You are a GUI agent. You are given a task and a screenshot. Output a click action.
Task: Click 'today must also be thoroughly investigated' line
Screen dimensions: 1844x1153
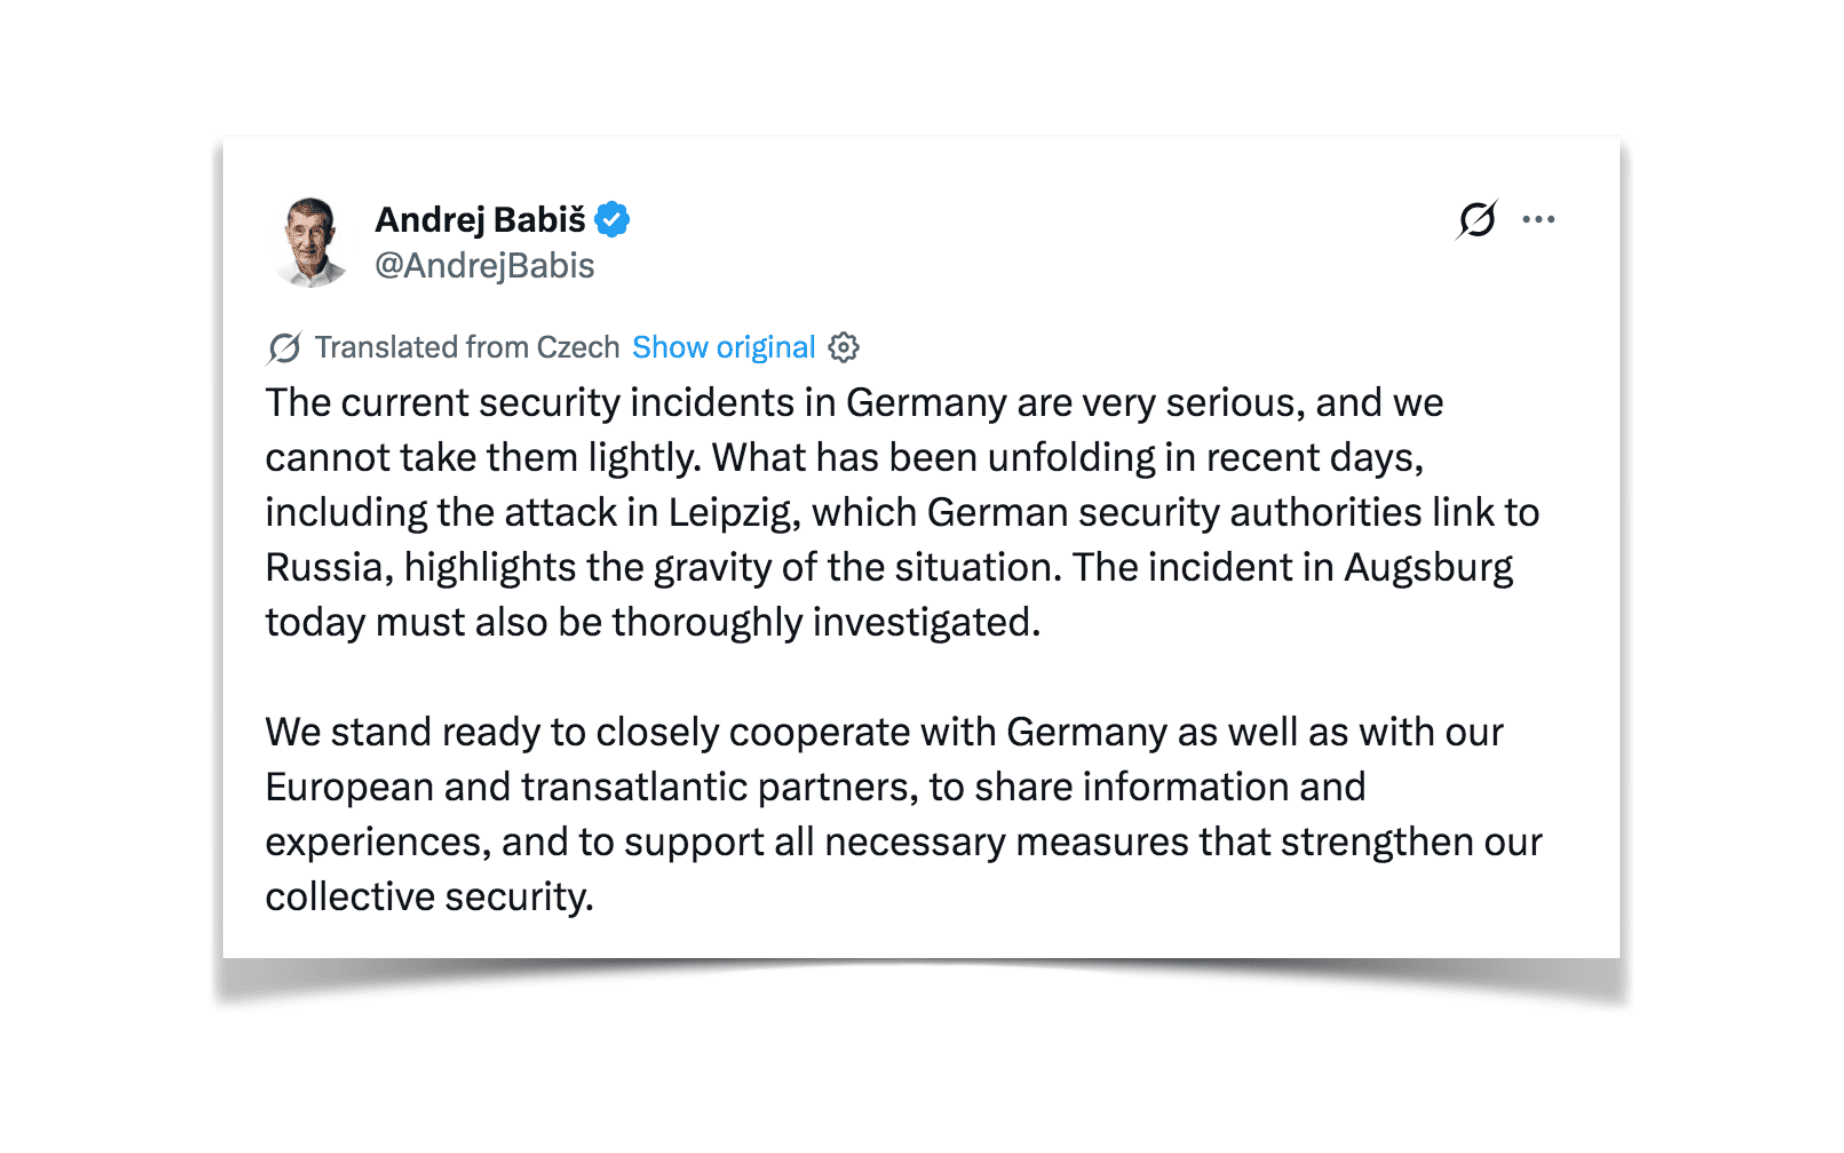653,623
